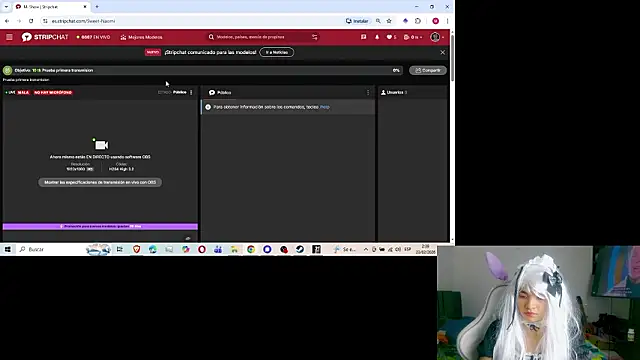Click the help link in chat message

point(325,107)
